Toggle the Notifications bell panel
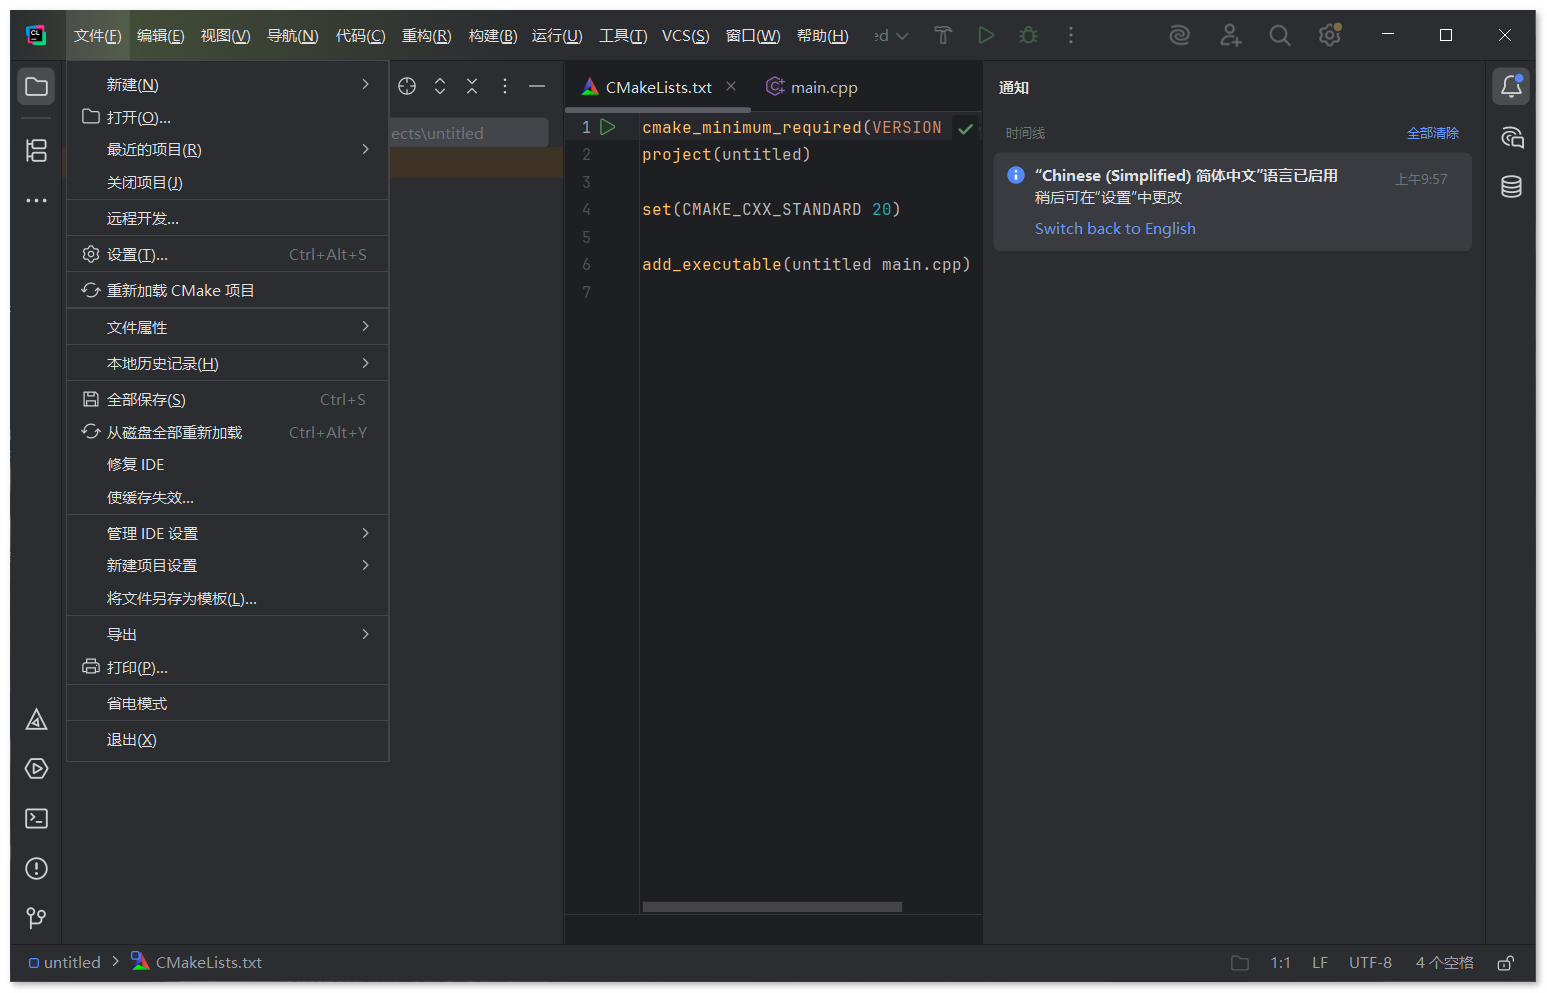Screen dimensions: 1547x993 (x=1511, y=87)
